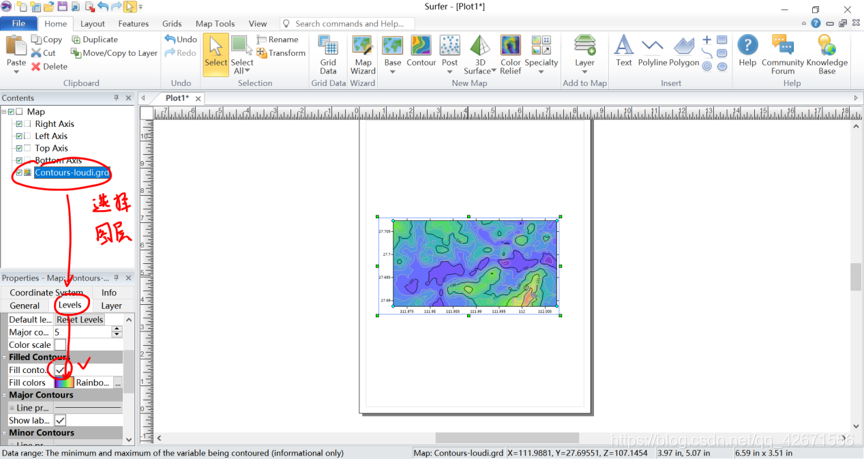Viewport: 864px width, 459px height.
Task: Click the Duplicate command
Action: coord(95,39)
